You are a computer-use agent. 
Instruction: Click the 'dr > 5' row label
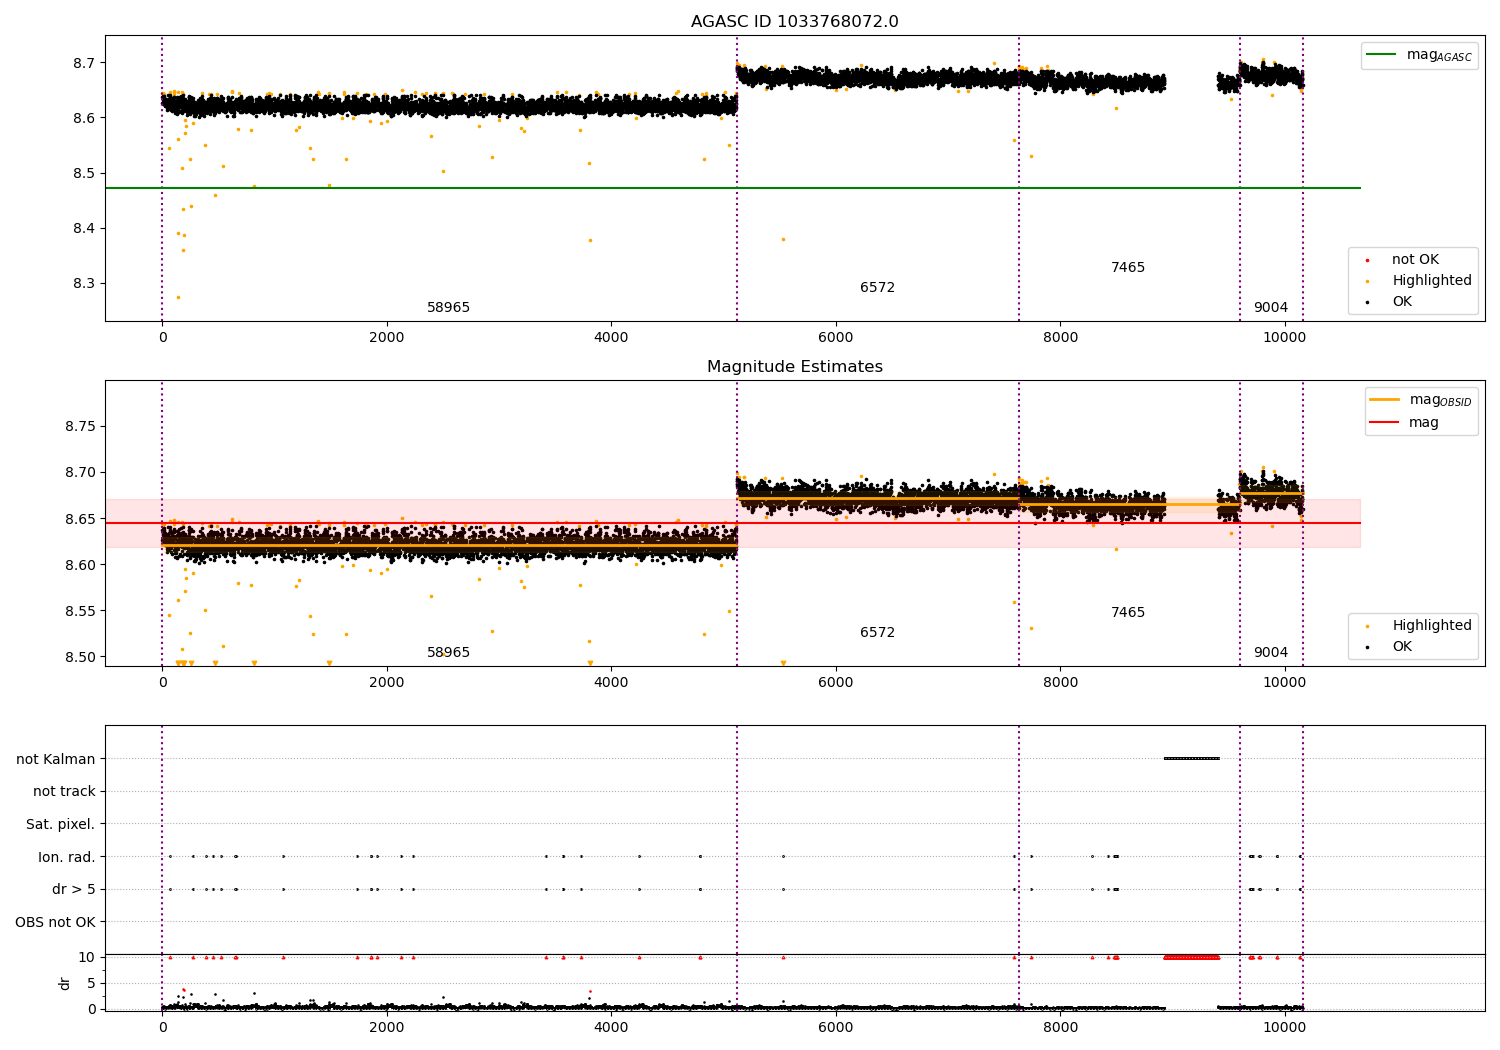[x=74, y=890]
